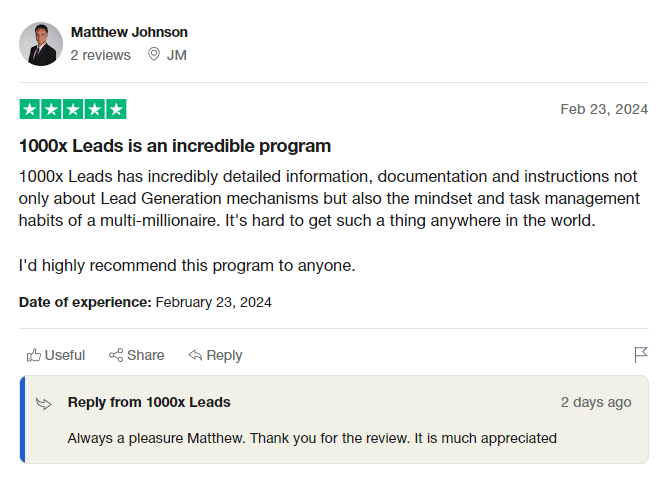The image size is (667, 483).
Task: Open Matthew Johnson's profile picture
Action: tap(40, 44)
